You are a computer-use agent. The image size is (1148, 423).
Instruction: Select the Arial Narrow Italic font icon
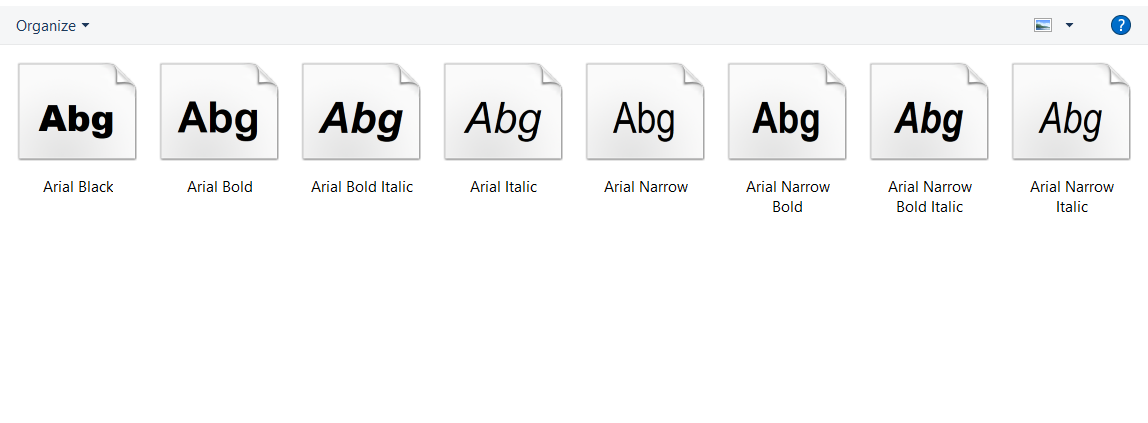pos(1071,112)
